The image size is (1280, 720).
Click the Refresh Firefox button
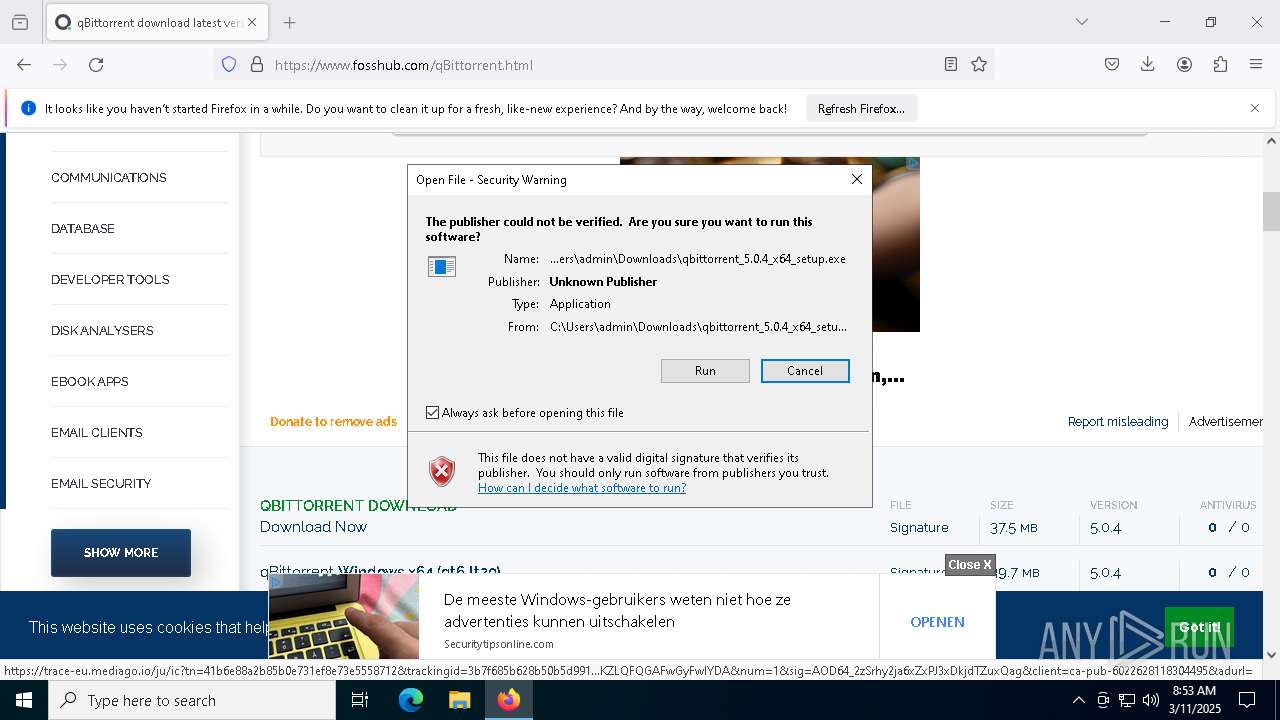coord(861,109)
